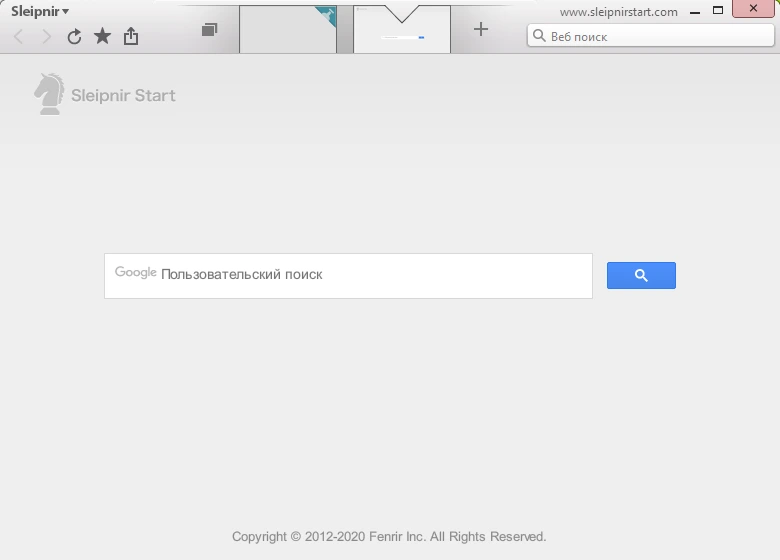
Task: Go back with the left arrow button
Action: pos(18,36)
